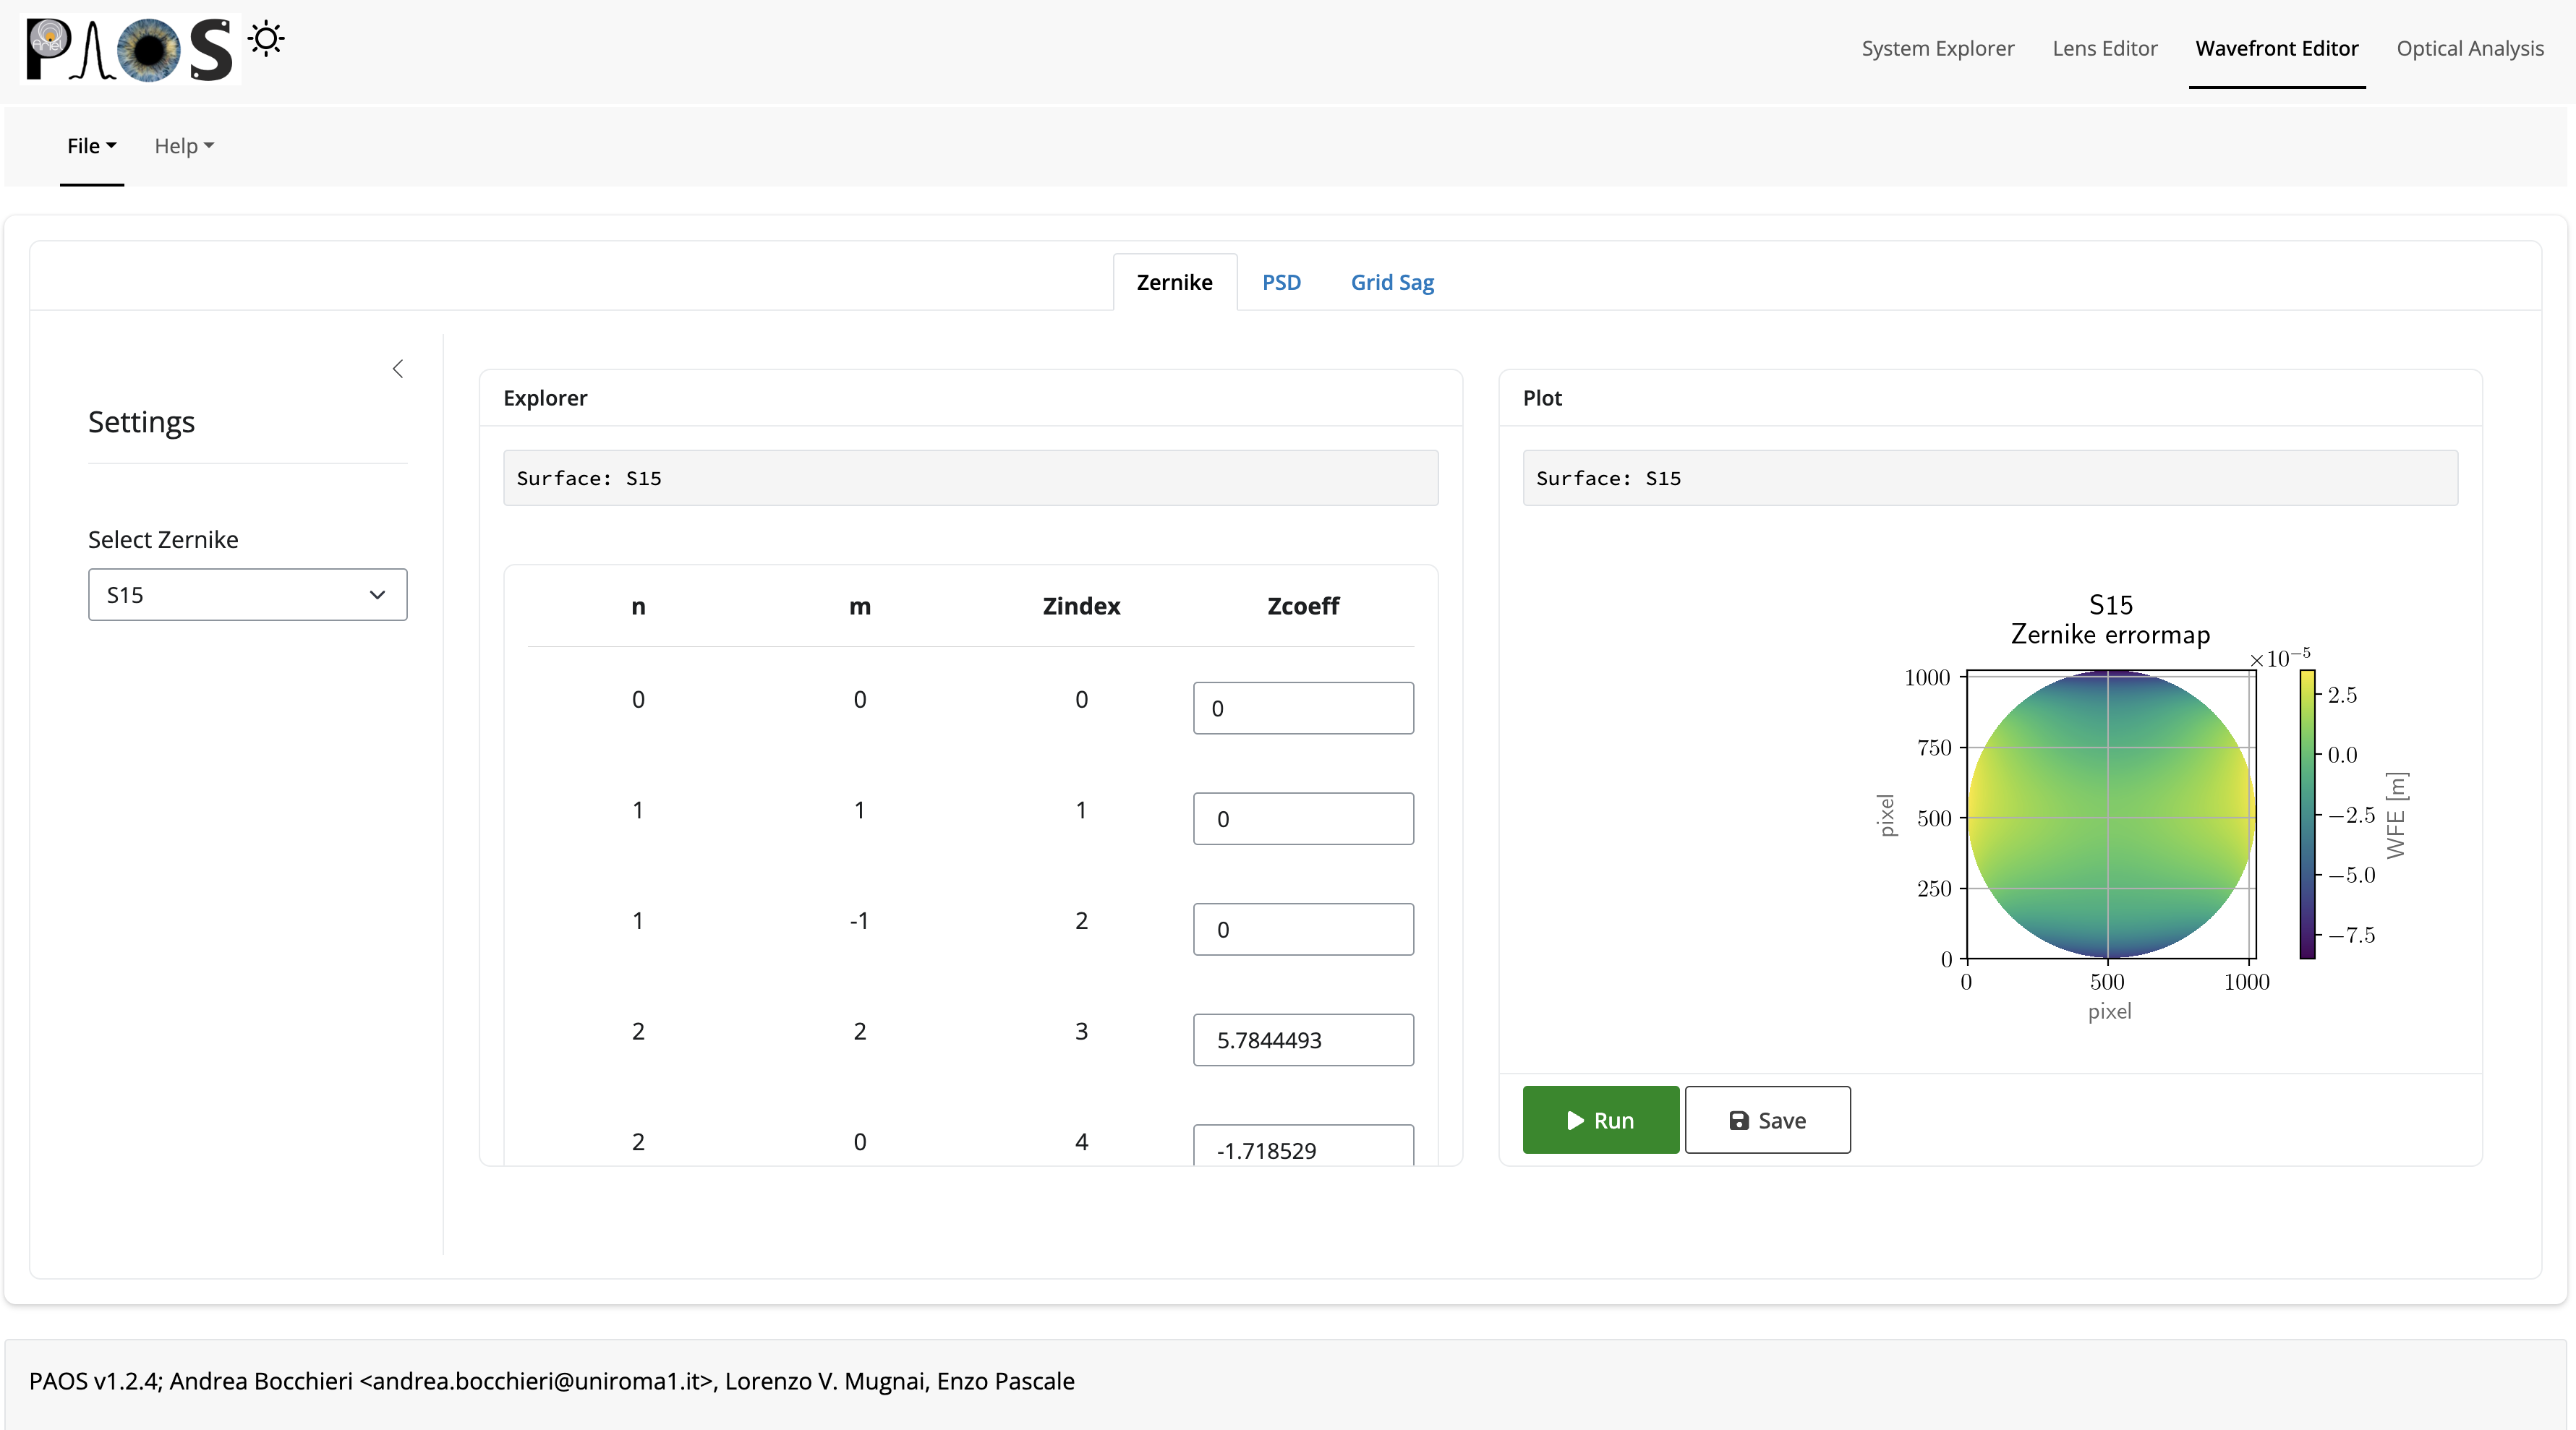Click the Explorer 'Surface: S15' text box
Screen dimensions: 2576x1430
click(x=970, y=478)
